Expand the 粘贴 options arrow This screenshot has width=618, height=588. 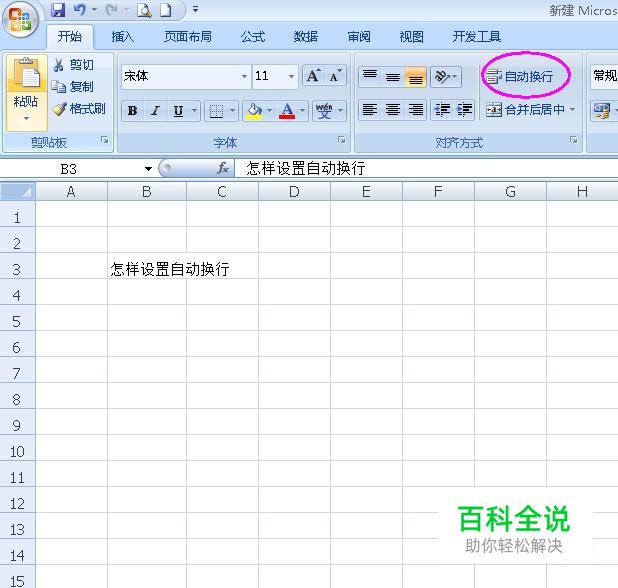click(x=26, y=119)
